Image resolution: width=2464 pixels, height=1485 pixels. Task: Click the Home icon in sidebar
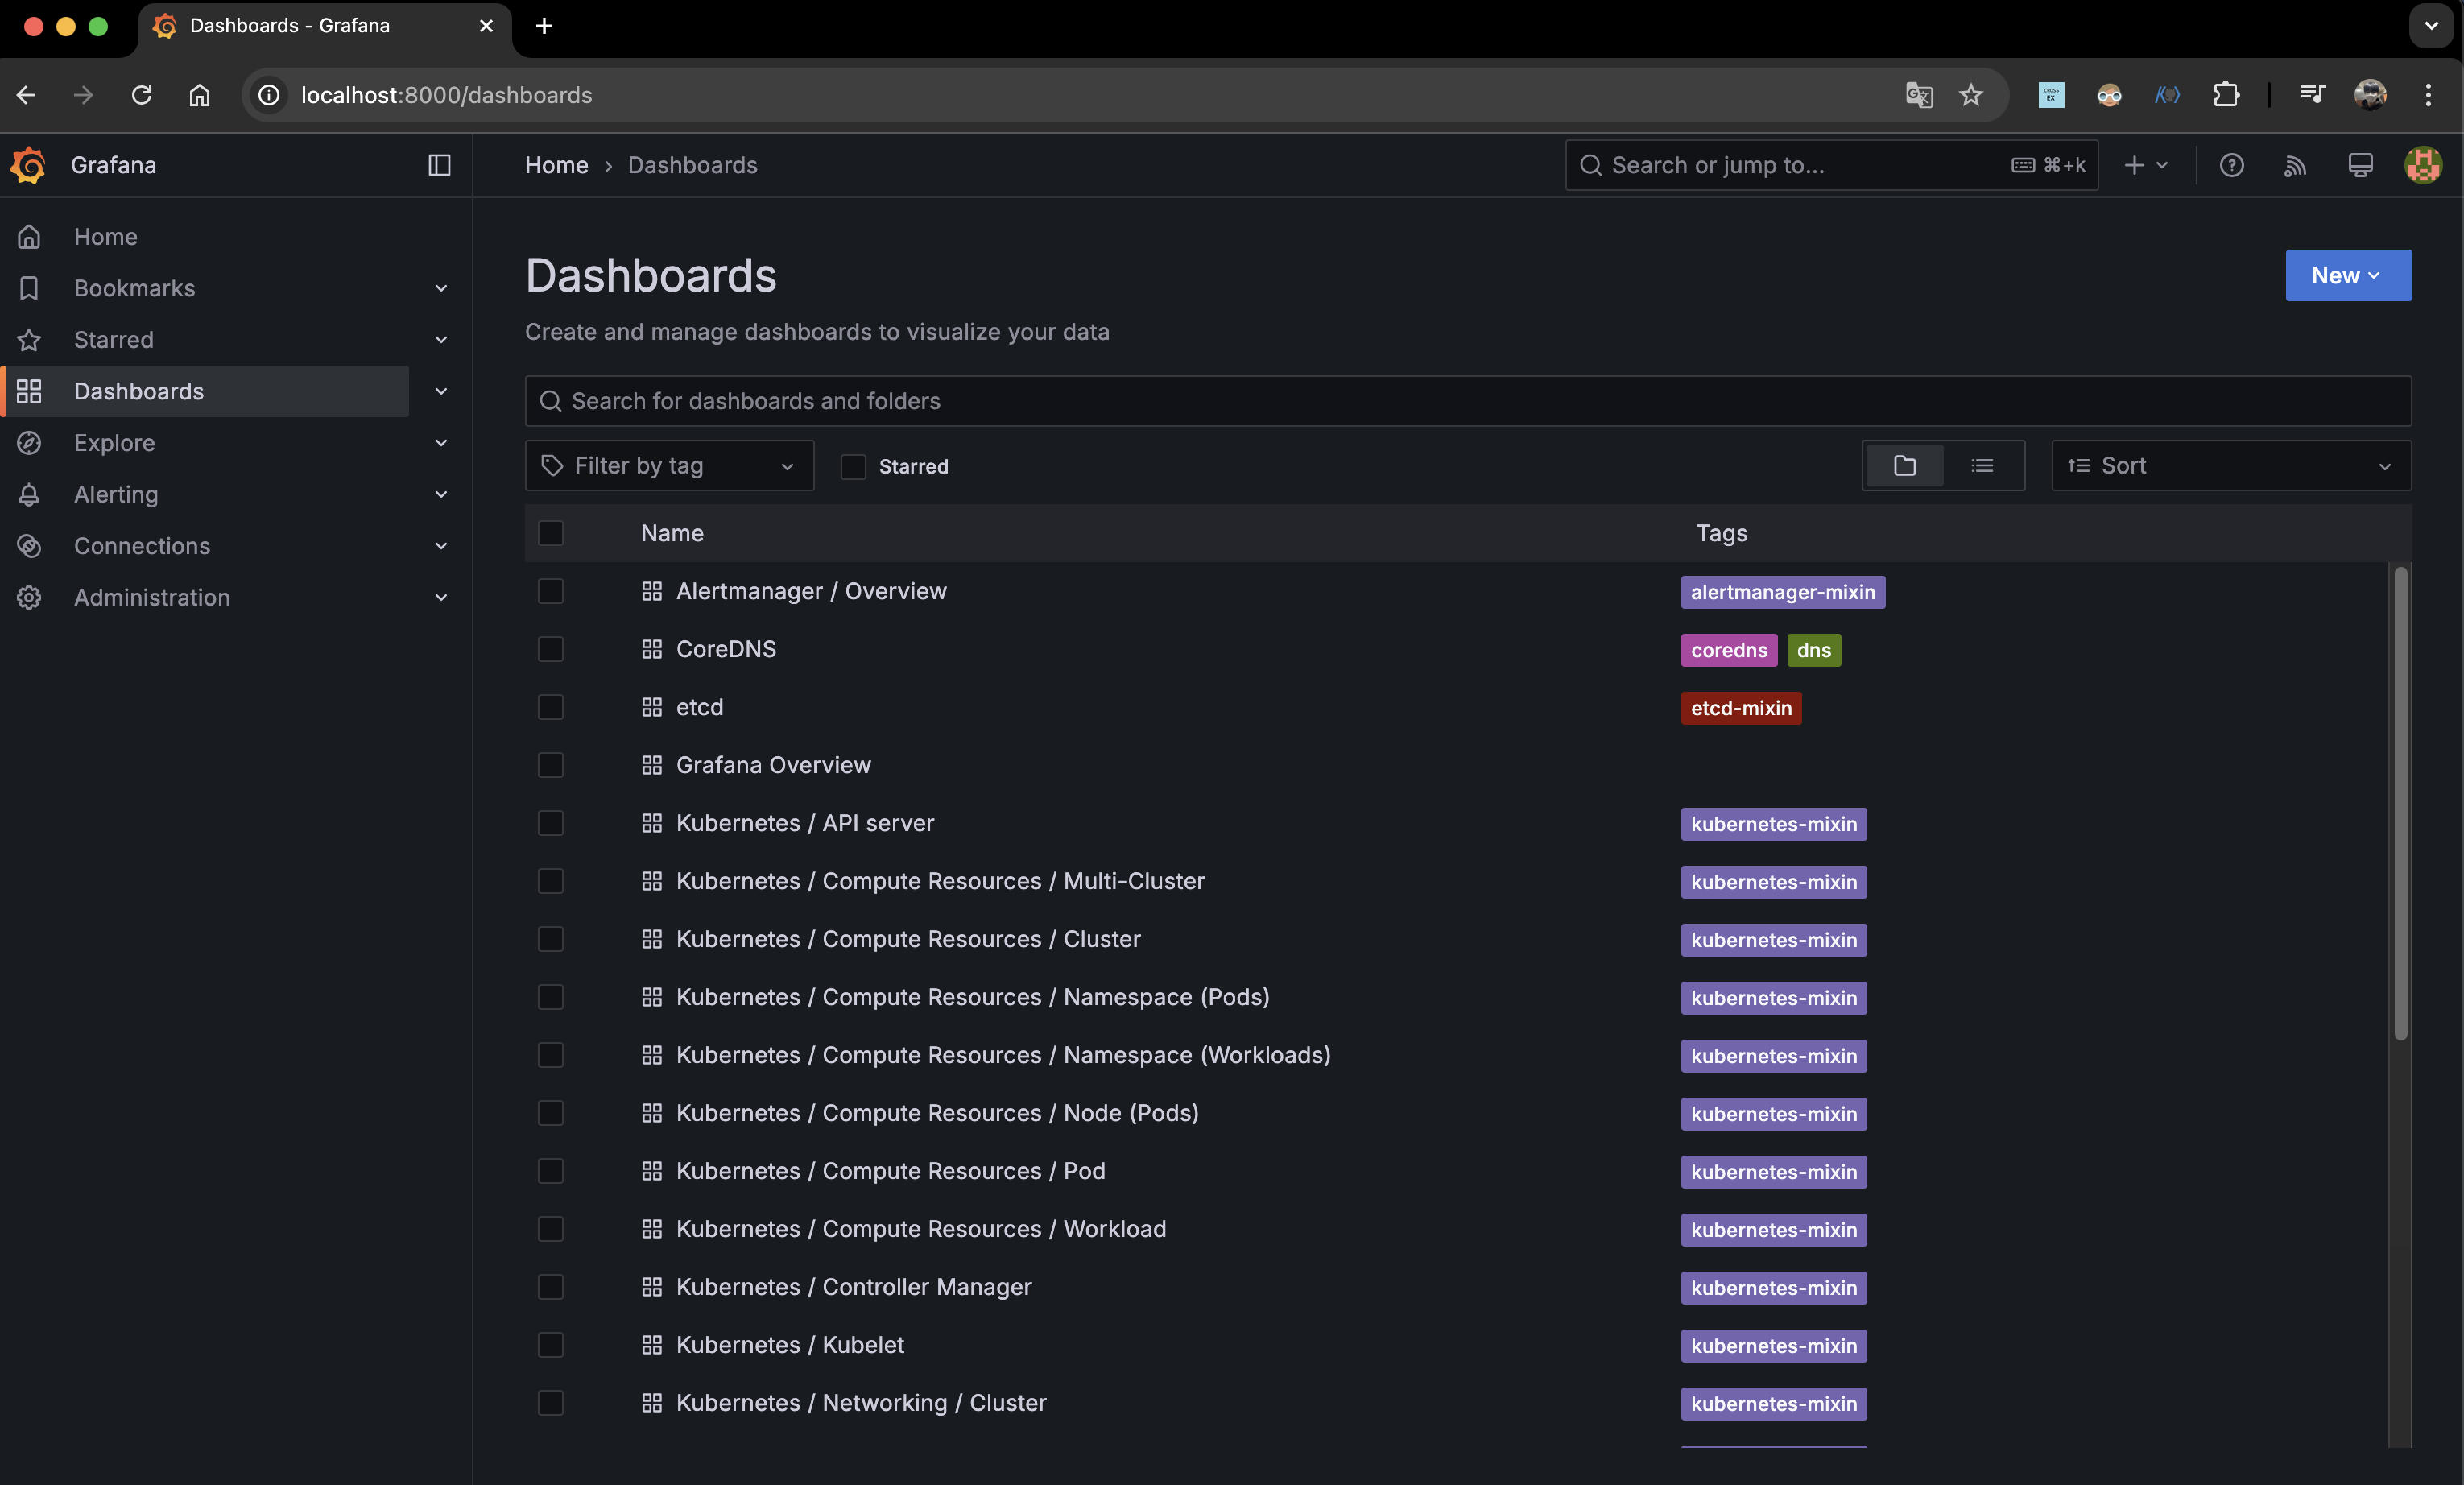[29, 237]
